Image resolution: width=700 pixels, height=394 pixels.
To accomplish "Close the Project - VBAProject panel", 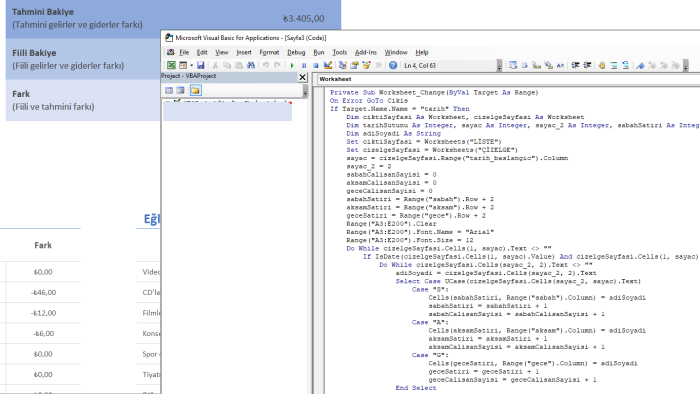I will tap(302, 77).
